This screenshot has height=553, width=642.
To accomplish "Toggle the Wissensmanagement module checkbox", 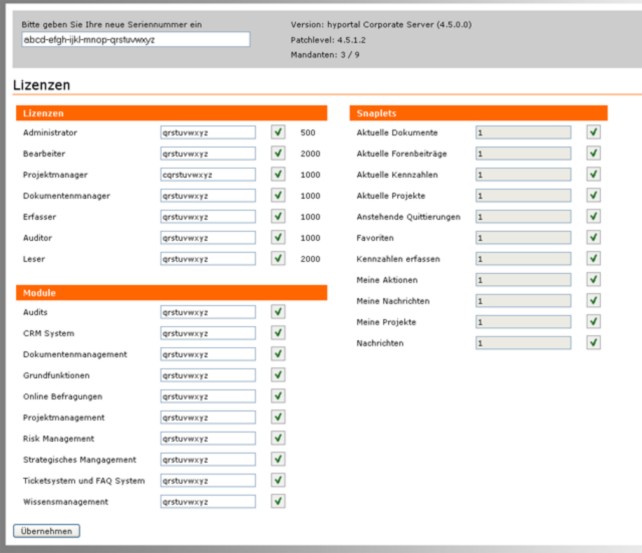I will [278, 501].
